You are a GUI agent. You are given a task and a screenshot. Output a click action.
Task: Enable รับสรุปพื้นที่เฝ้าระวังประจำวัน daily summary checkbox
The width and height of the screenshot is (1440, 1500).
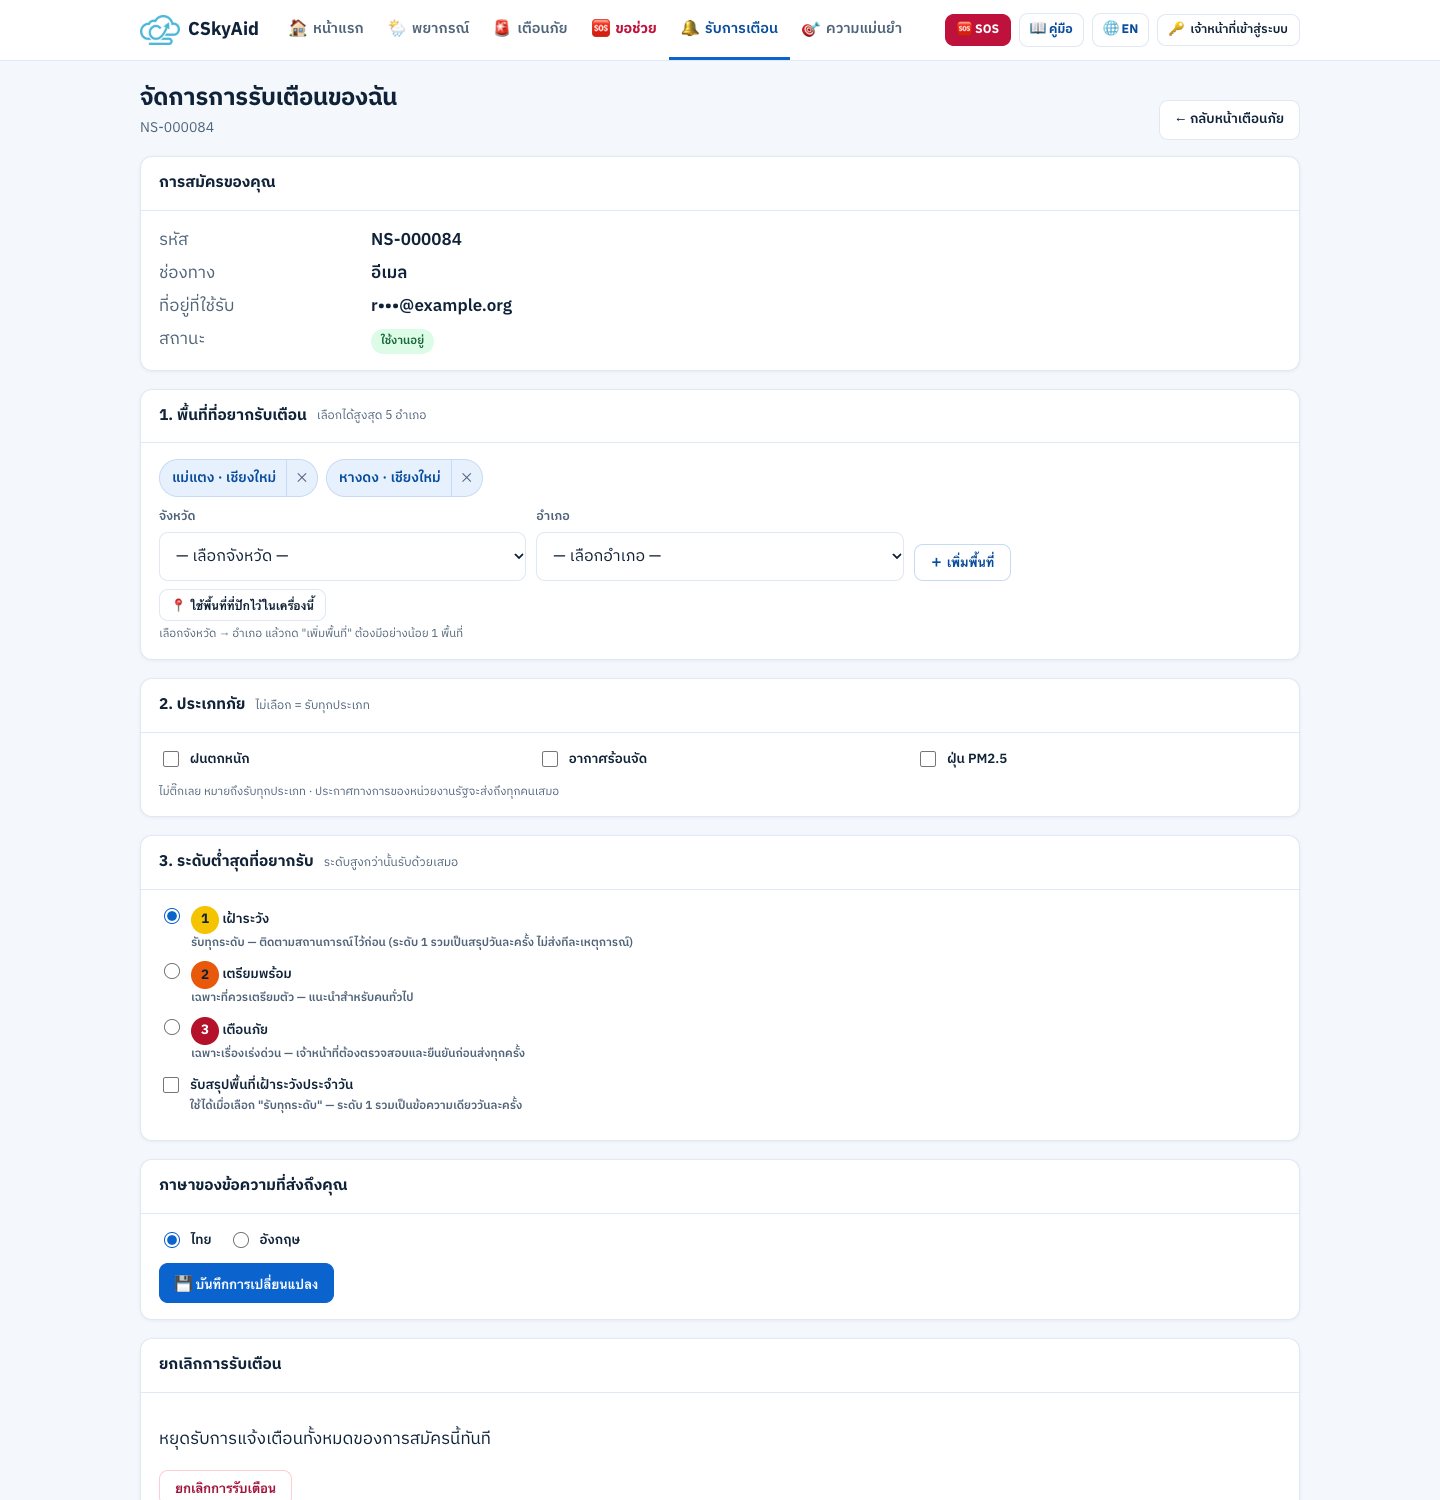[x=171, y=1085]
